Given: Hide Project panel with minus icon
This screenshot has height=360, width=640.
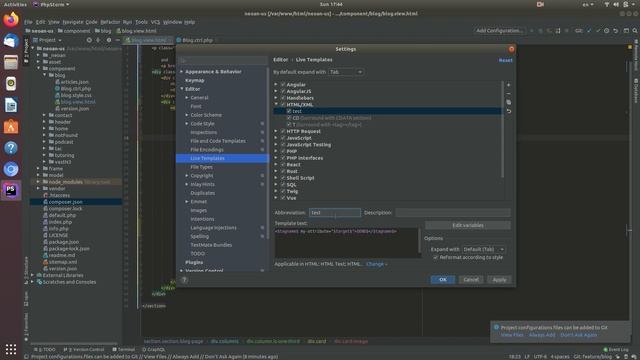Looking at the screenshot, I should [118, 40].
